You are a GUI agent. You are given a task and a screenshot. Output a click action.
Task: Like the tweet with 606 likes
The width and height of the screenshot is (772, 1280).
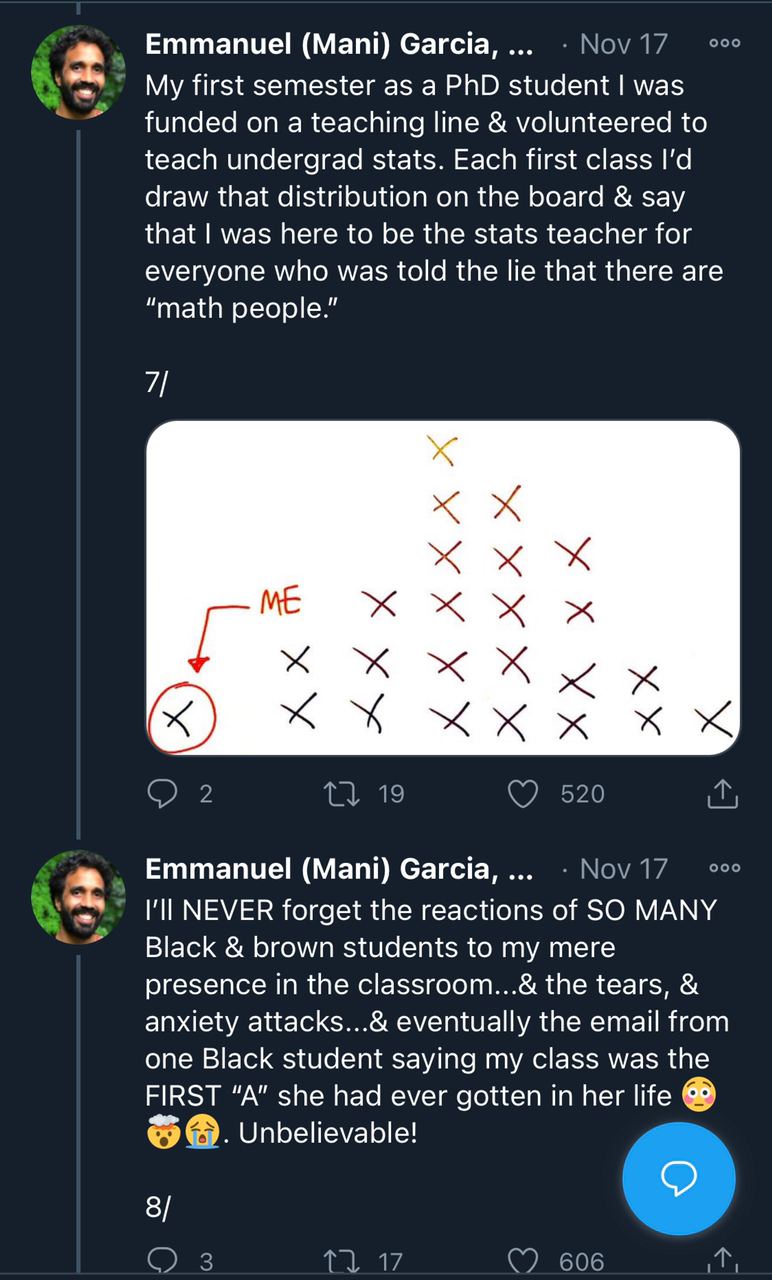(x=523, y=1261)
